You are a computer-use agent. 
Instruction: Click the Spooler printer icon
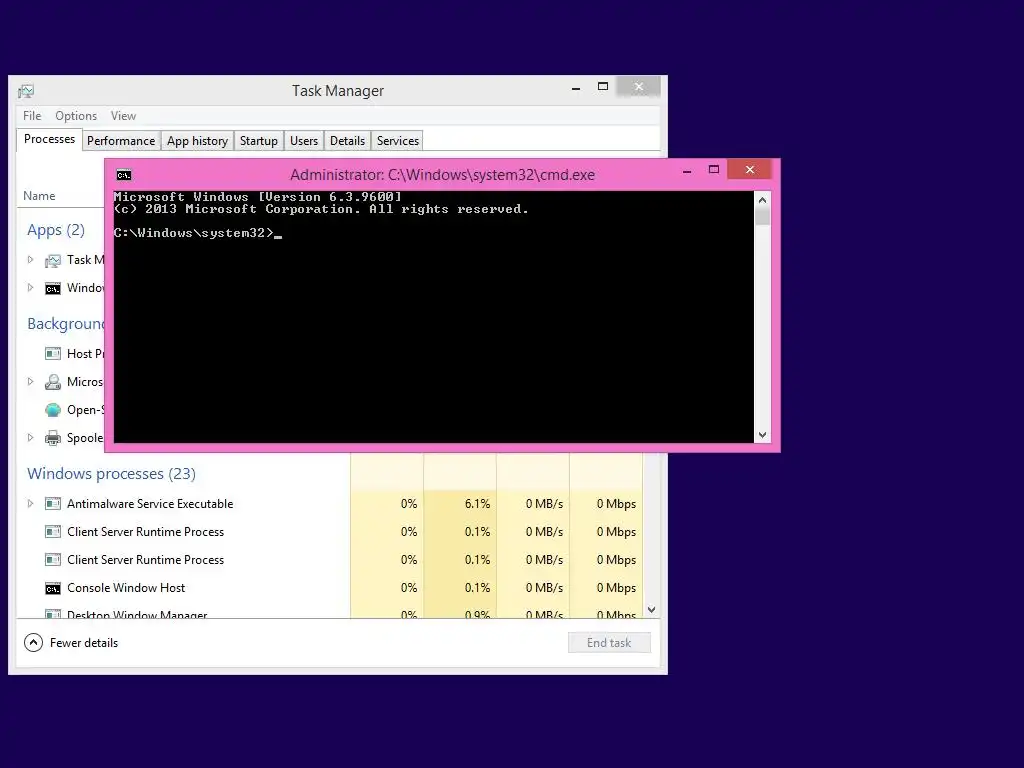[53, 438]
